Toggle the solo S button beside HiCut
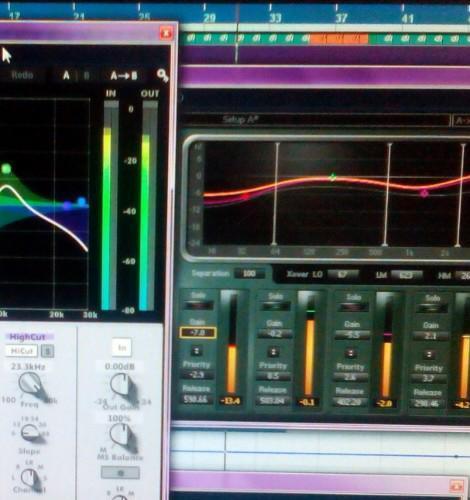This screenshot has height=500, width=470. (48, 351)
